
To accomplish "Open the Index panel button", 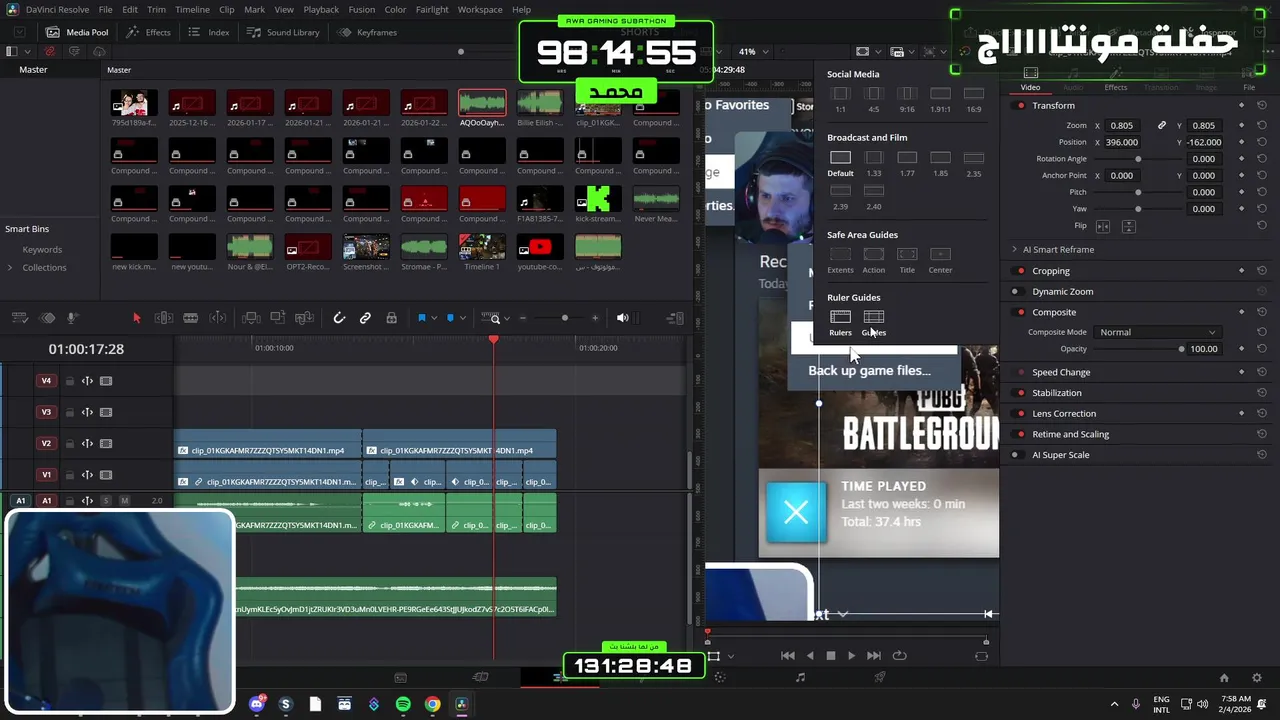I will [x=209, y=32].
